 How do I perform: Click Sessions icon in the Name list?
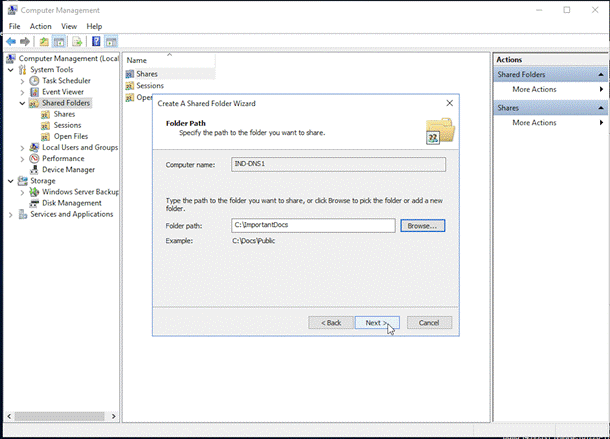pyautogui.click(x=130, y=86)
